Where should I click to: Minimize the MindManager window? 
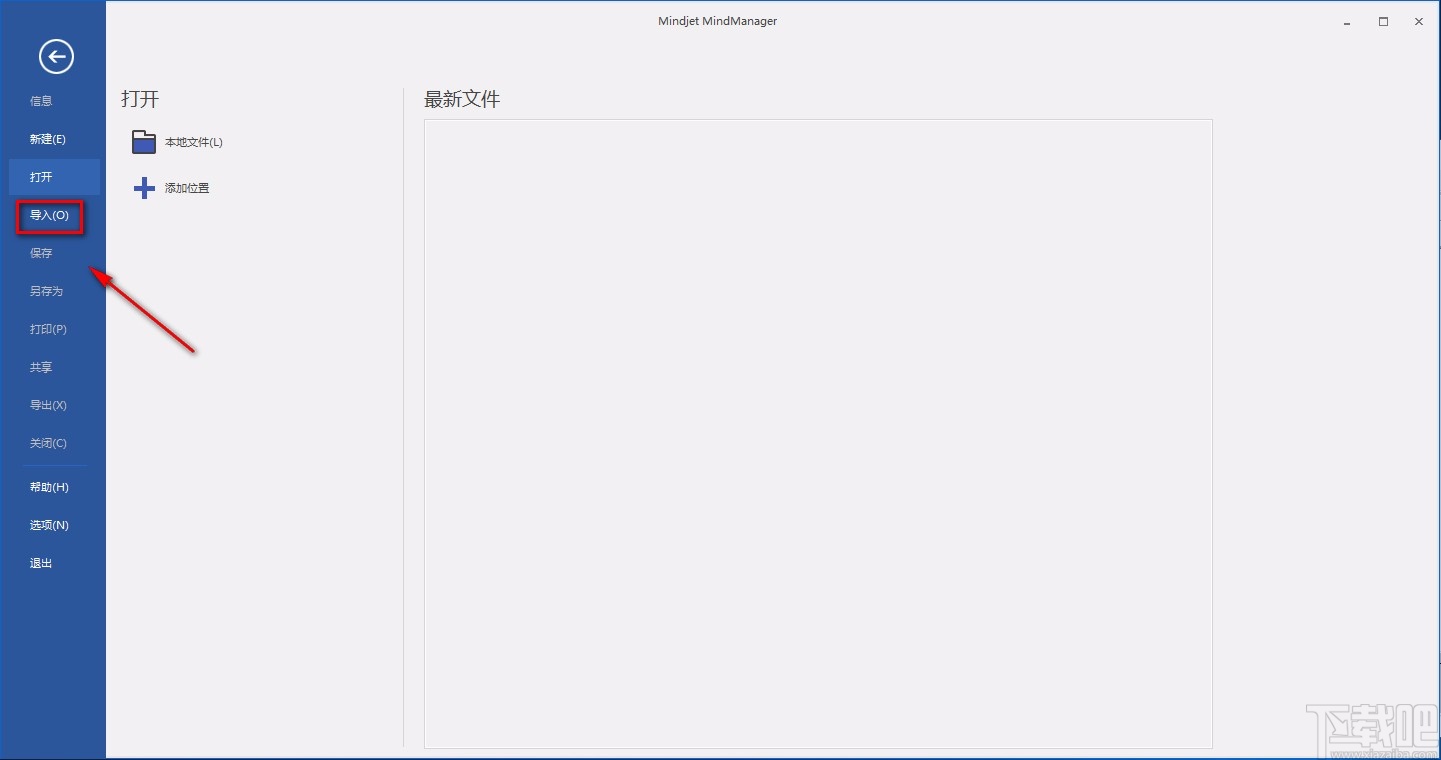(1348, 22)
